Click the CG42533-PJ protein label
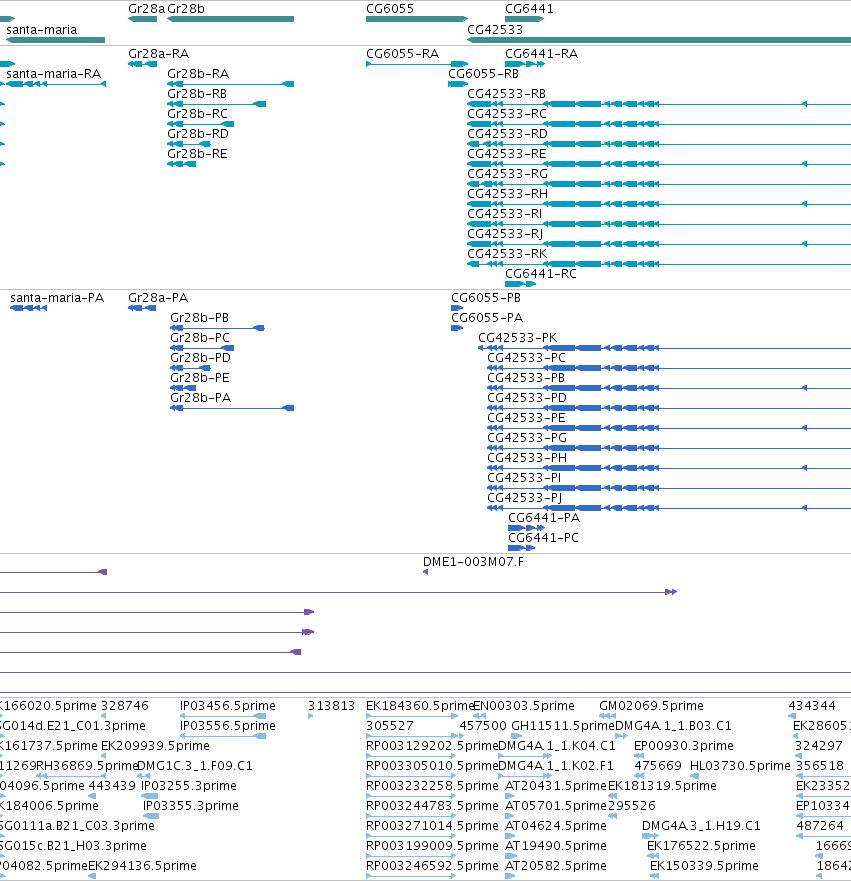The image size is (851, 881). [x=525, y=498]
